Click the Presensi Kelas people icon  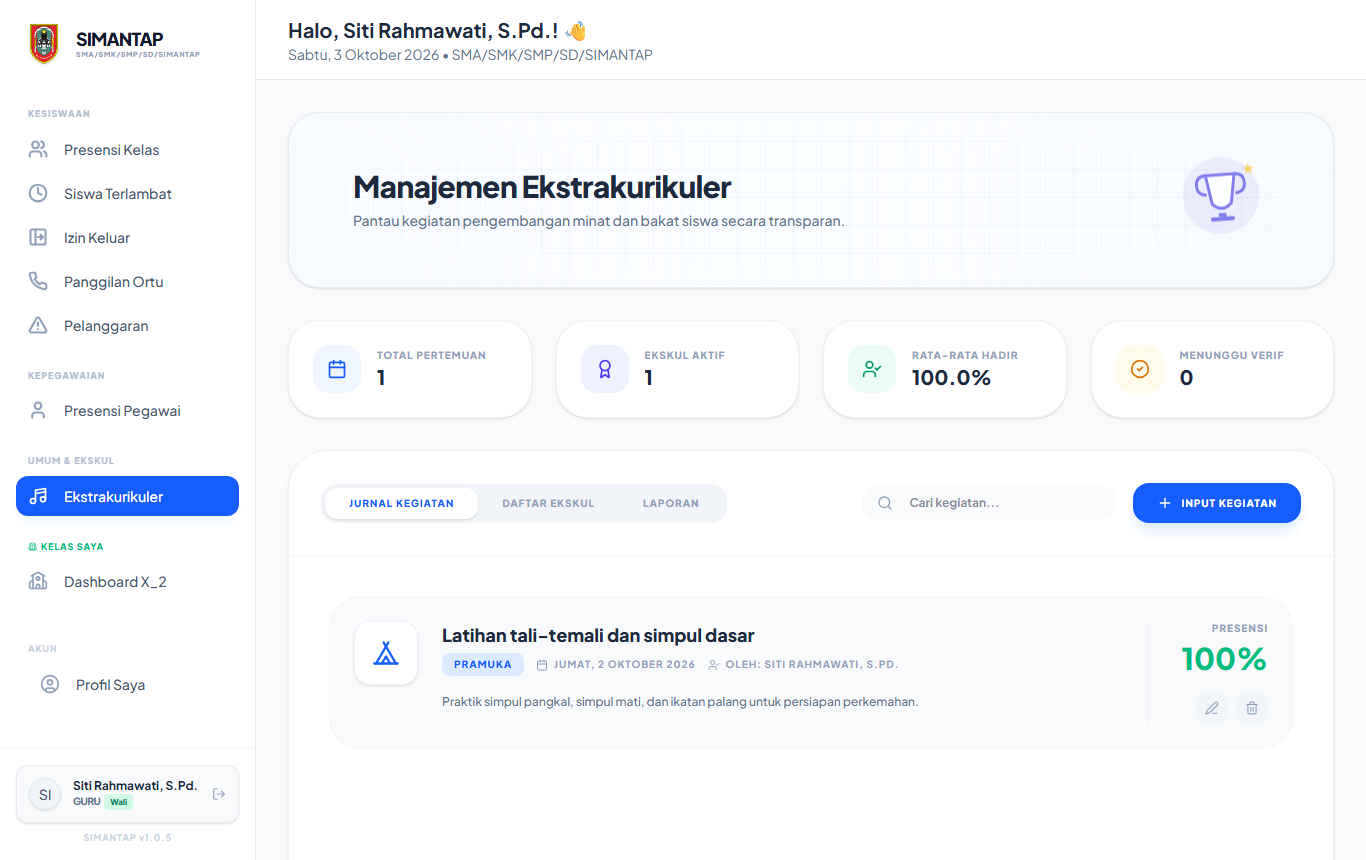click(x=38, y=150)
